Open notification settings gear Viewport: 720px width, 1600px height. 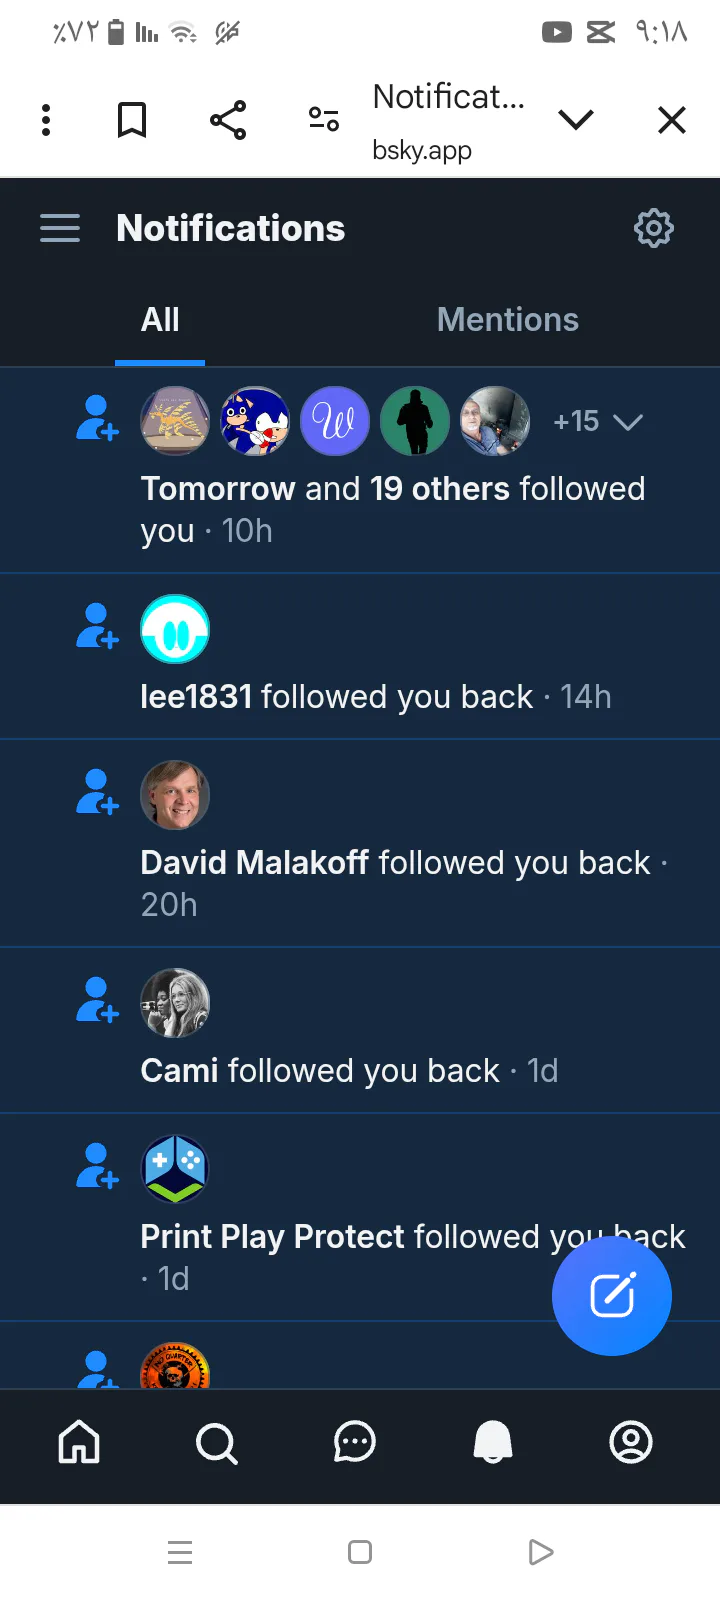(654, 228)
